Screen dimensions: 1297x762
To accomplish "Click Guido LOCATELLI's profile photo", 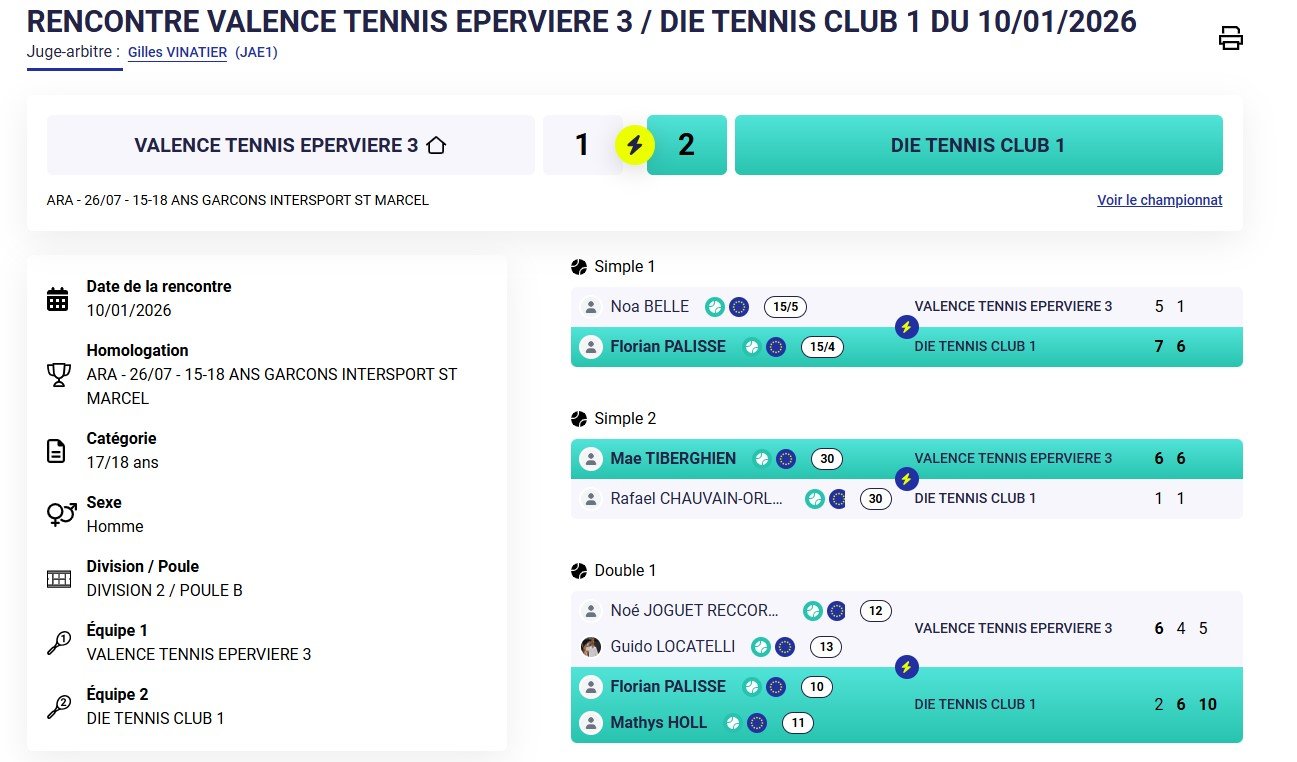I will (591, 647).
